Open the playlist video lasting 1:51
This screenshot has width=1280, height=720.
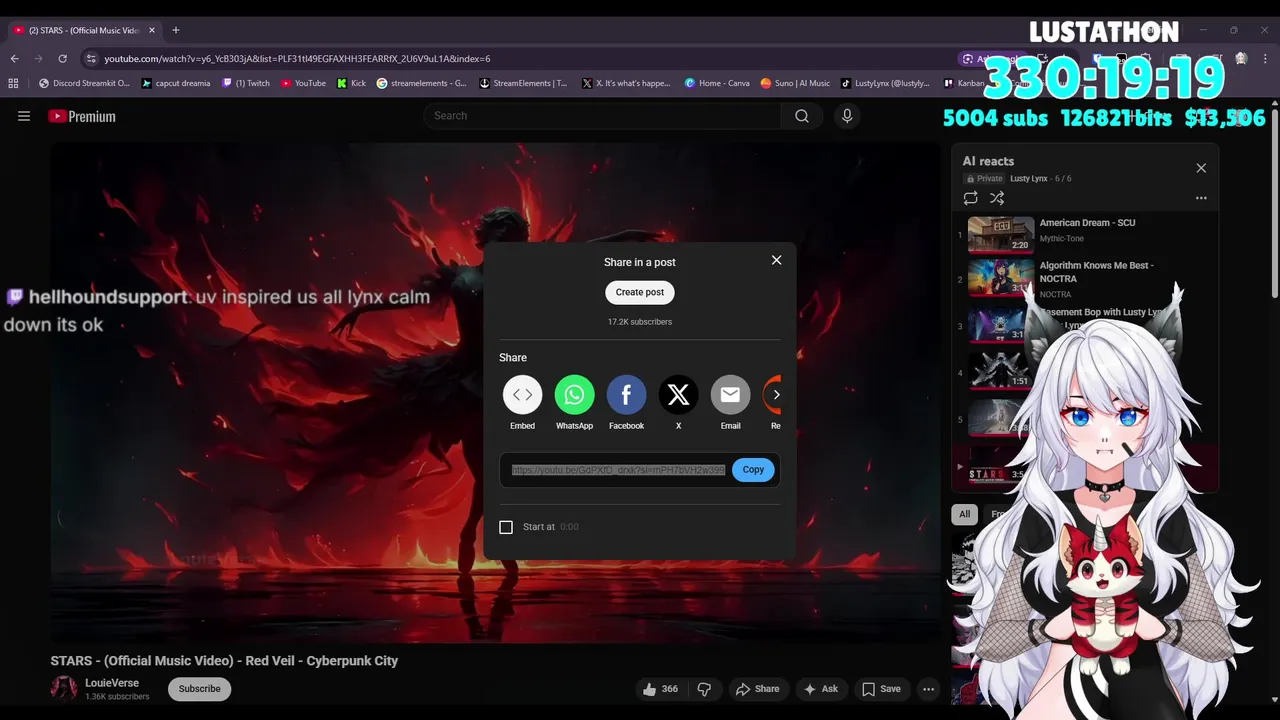(x=1001, y=373)
